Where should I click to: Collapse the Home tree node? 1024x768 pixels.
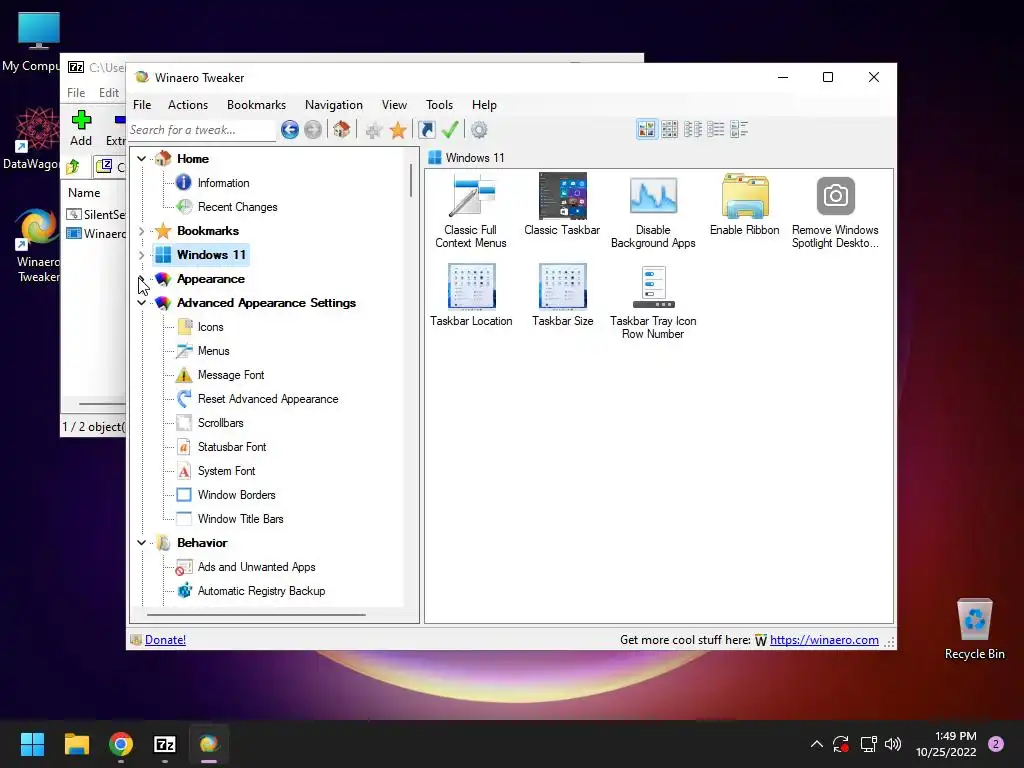pyautogui.click(x=142, y=159)
